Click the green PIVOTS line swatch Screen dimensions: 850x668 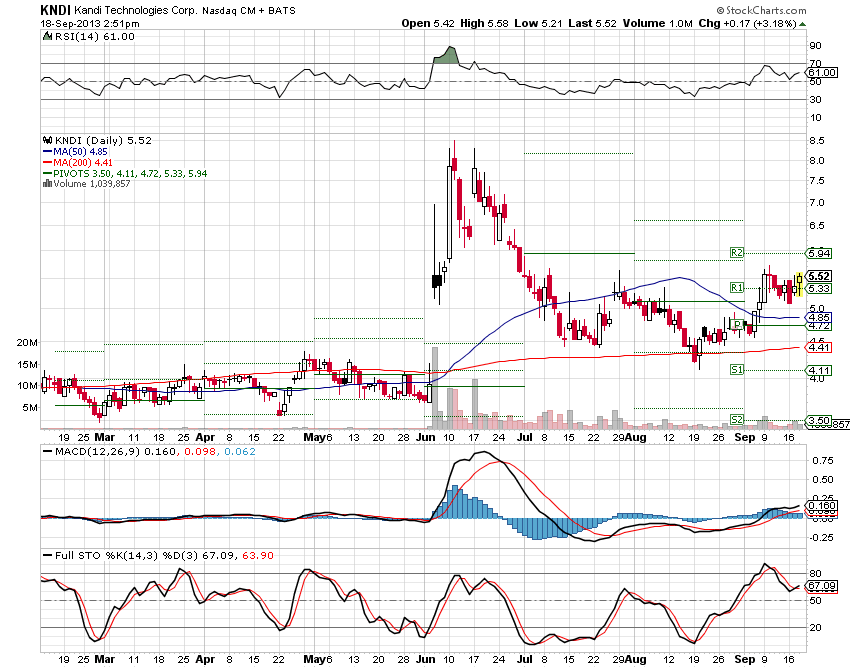pyautogui.click(x=47, y=174)
